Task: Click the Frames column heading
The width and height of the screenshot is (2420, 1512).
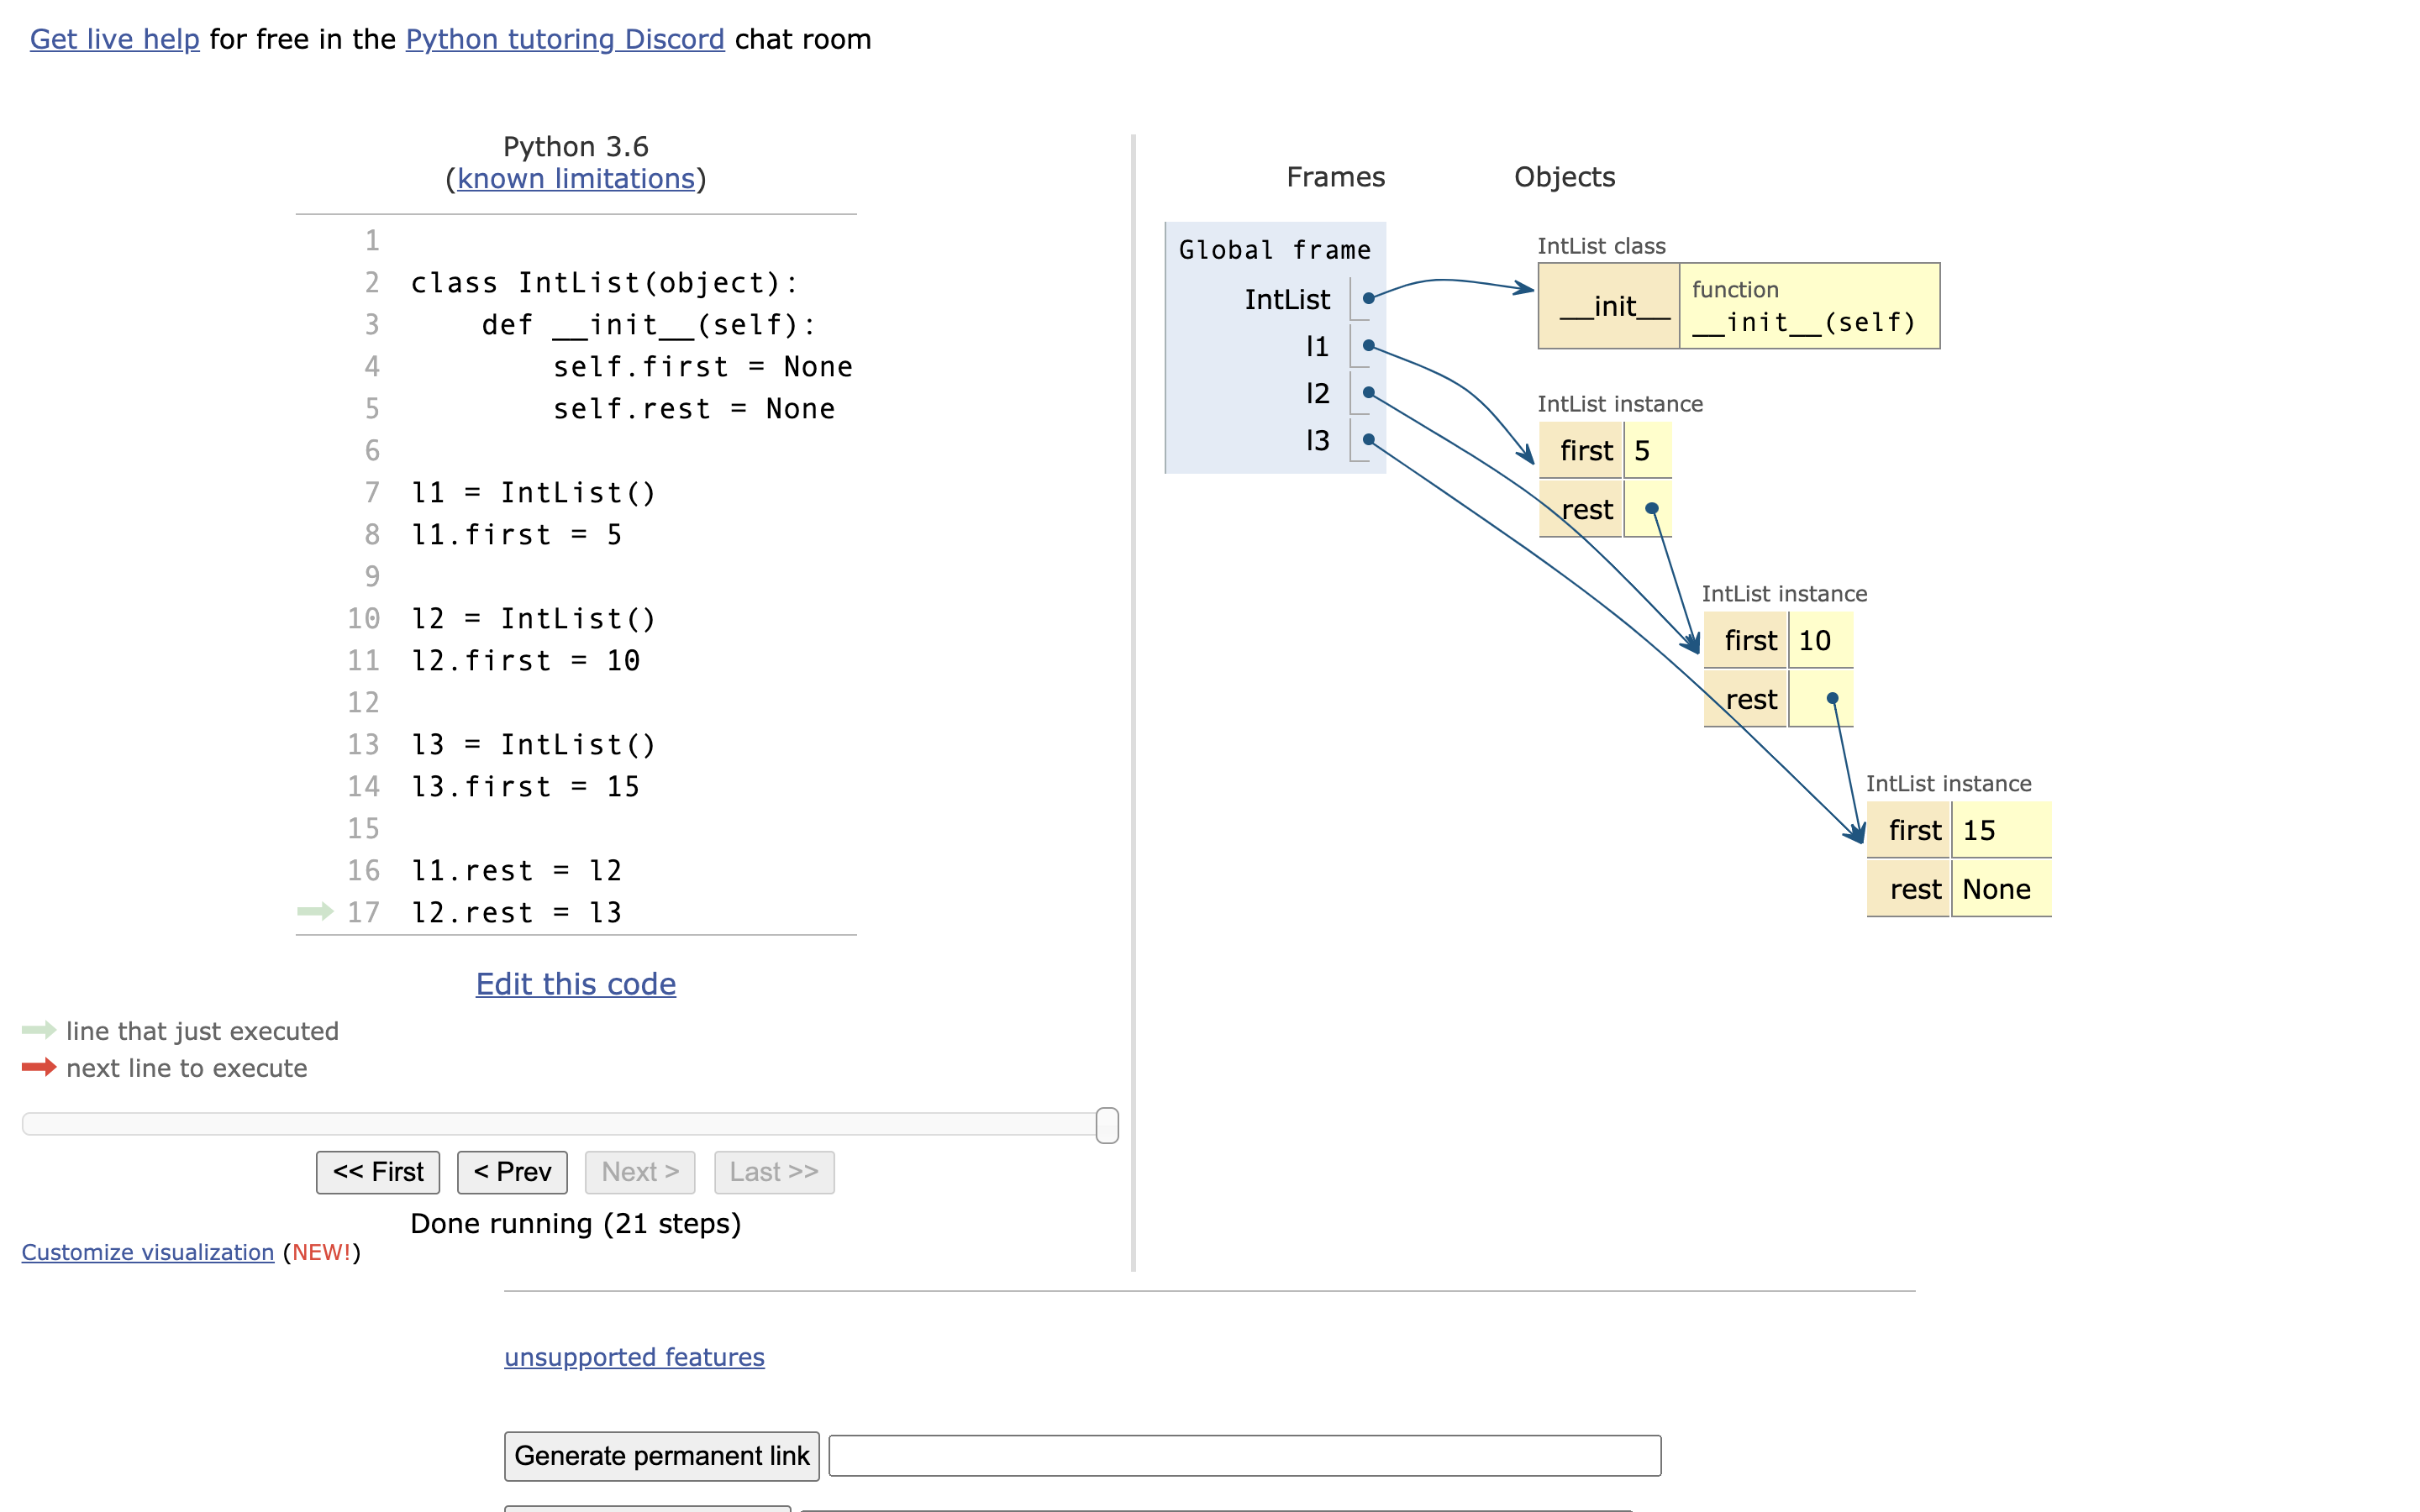Action: click(x=1335, y=177)
